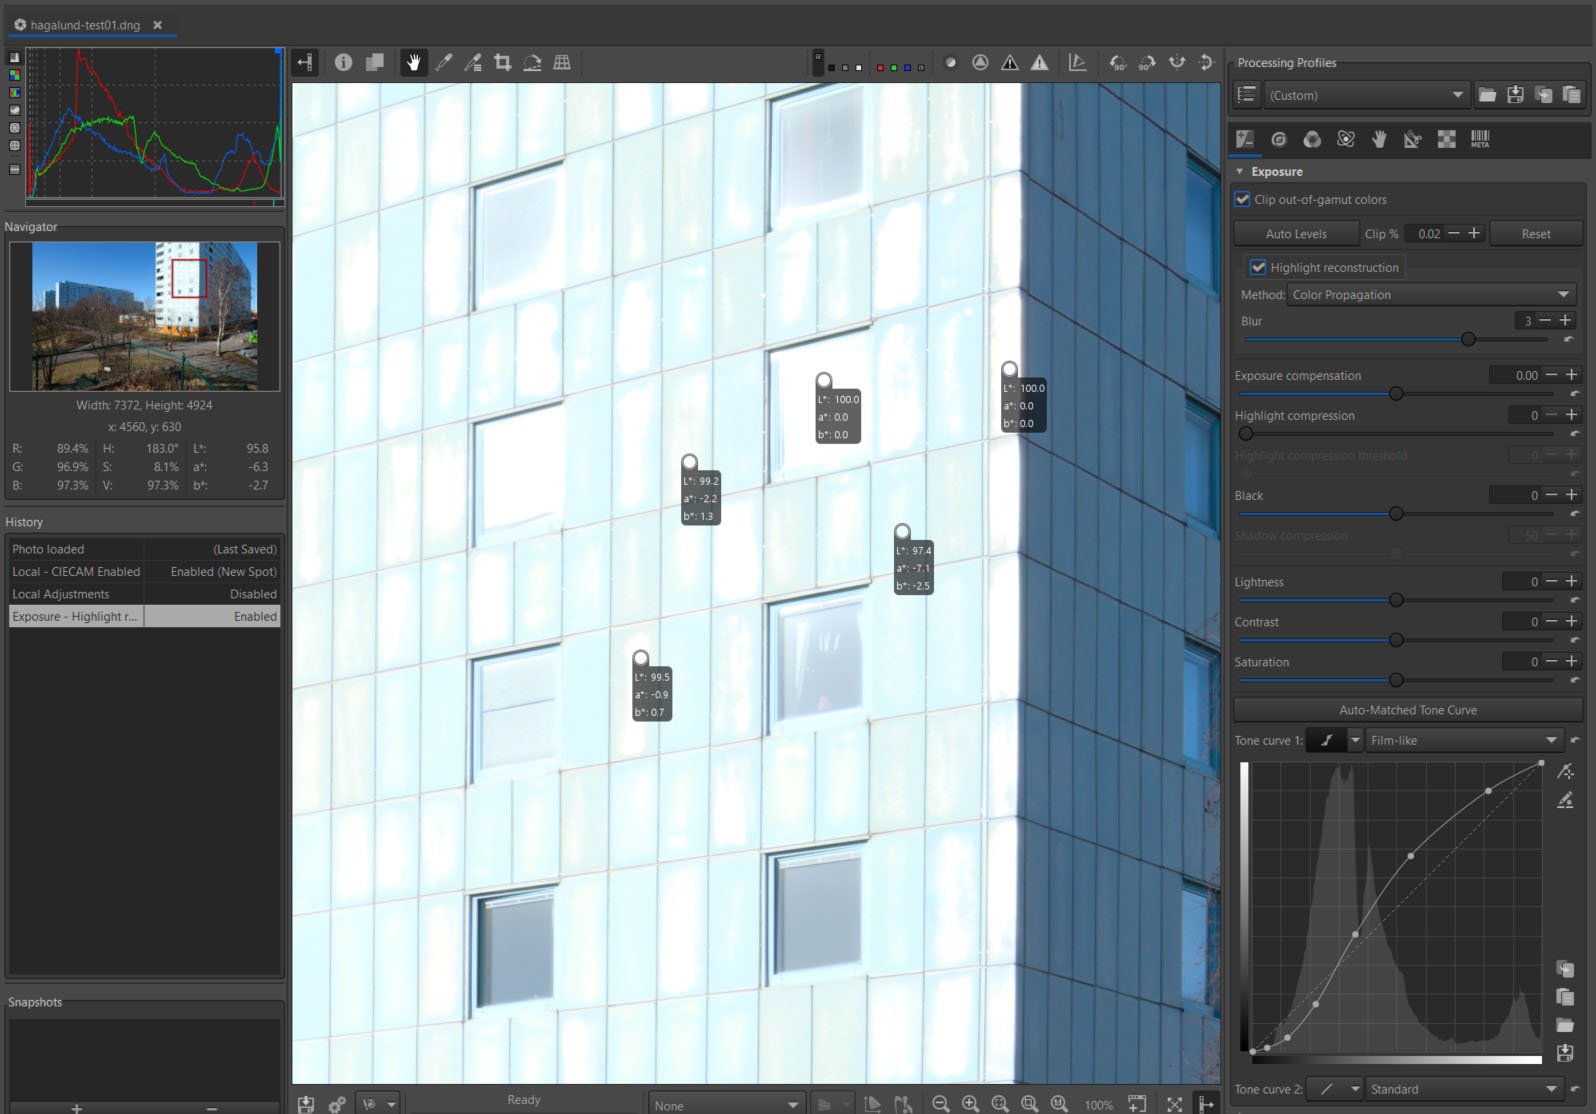Viewport: 1596px width, 1114px height.
Task: Select the Crop tool in toolbar
Action: pos(503,63)
